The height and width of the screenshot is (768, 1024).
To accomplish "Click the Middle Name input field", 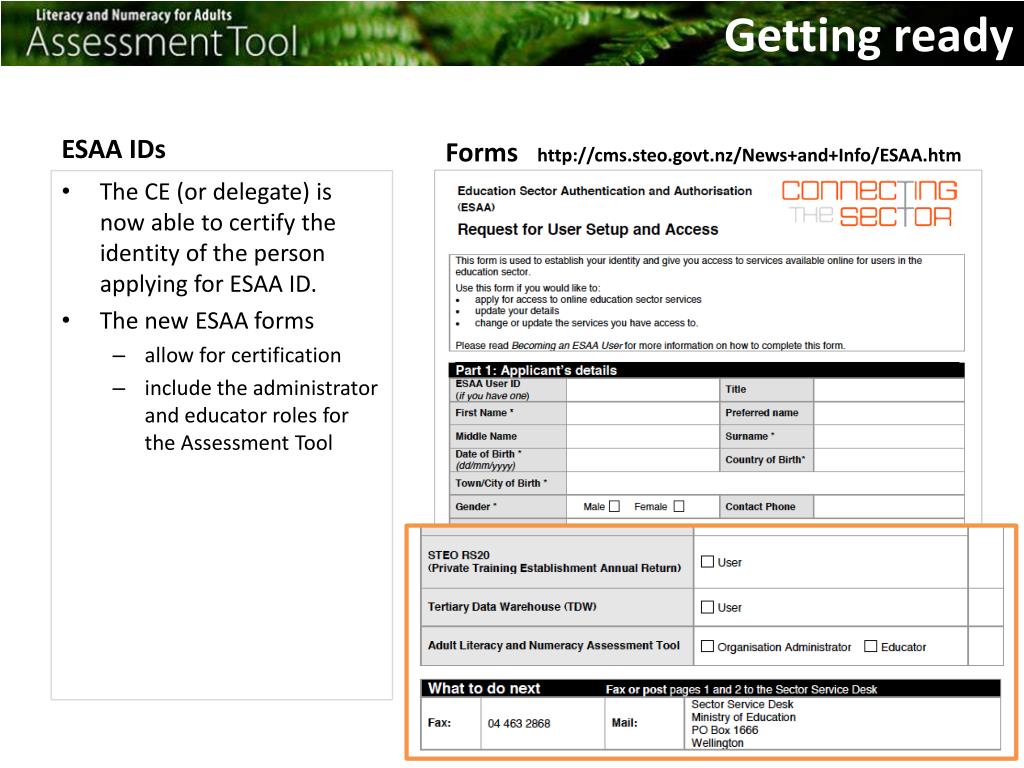I will (x=643, y=436).
